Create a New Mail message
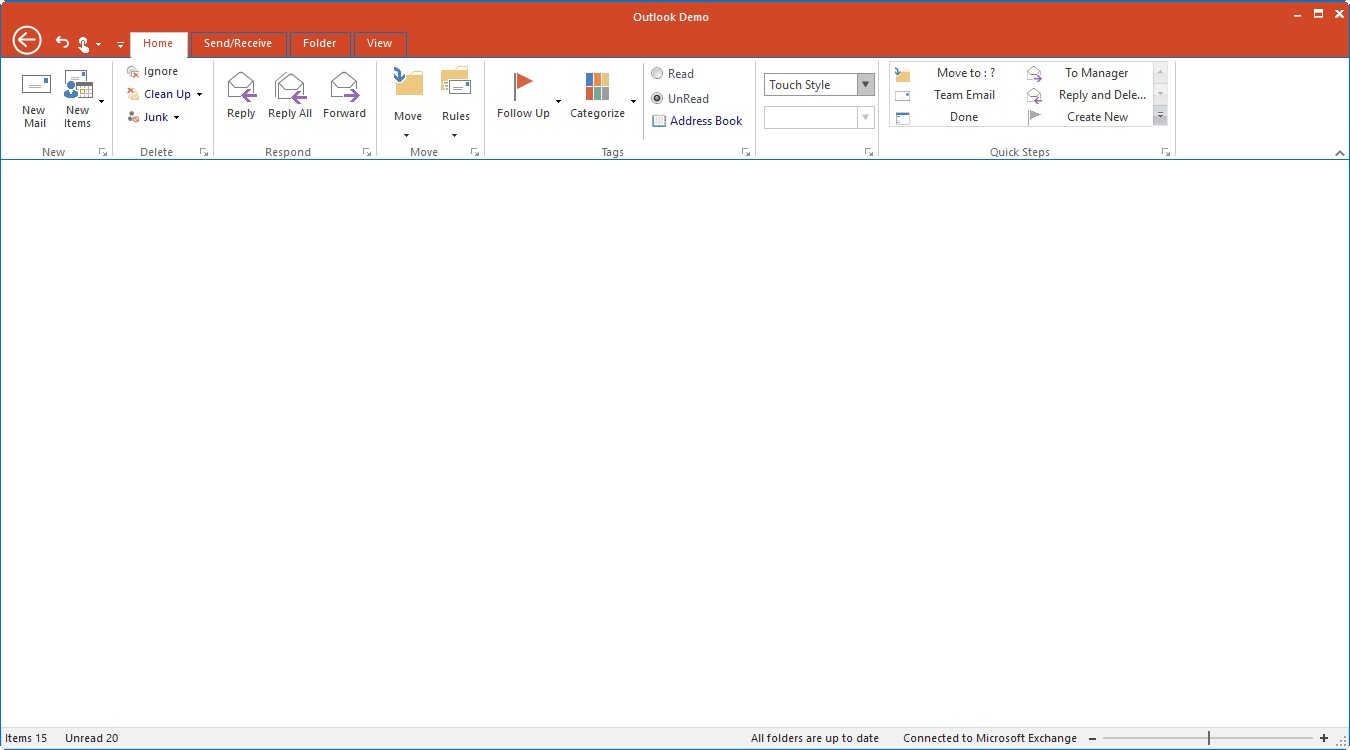The height and width of the screenshot is (750, 1350). 35,100
